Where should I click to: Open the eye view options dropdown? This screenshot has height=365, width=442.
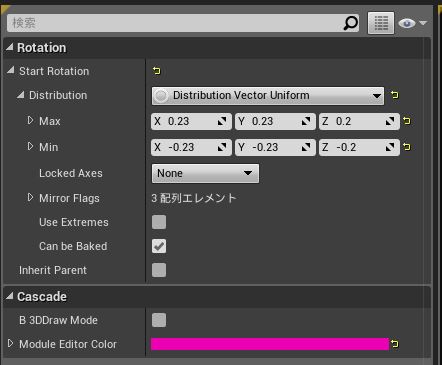[412, 23]
